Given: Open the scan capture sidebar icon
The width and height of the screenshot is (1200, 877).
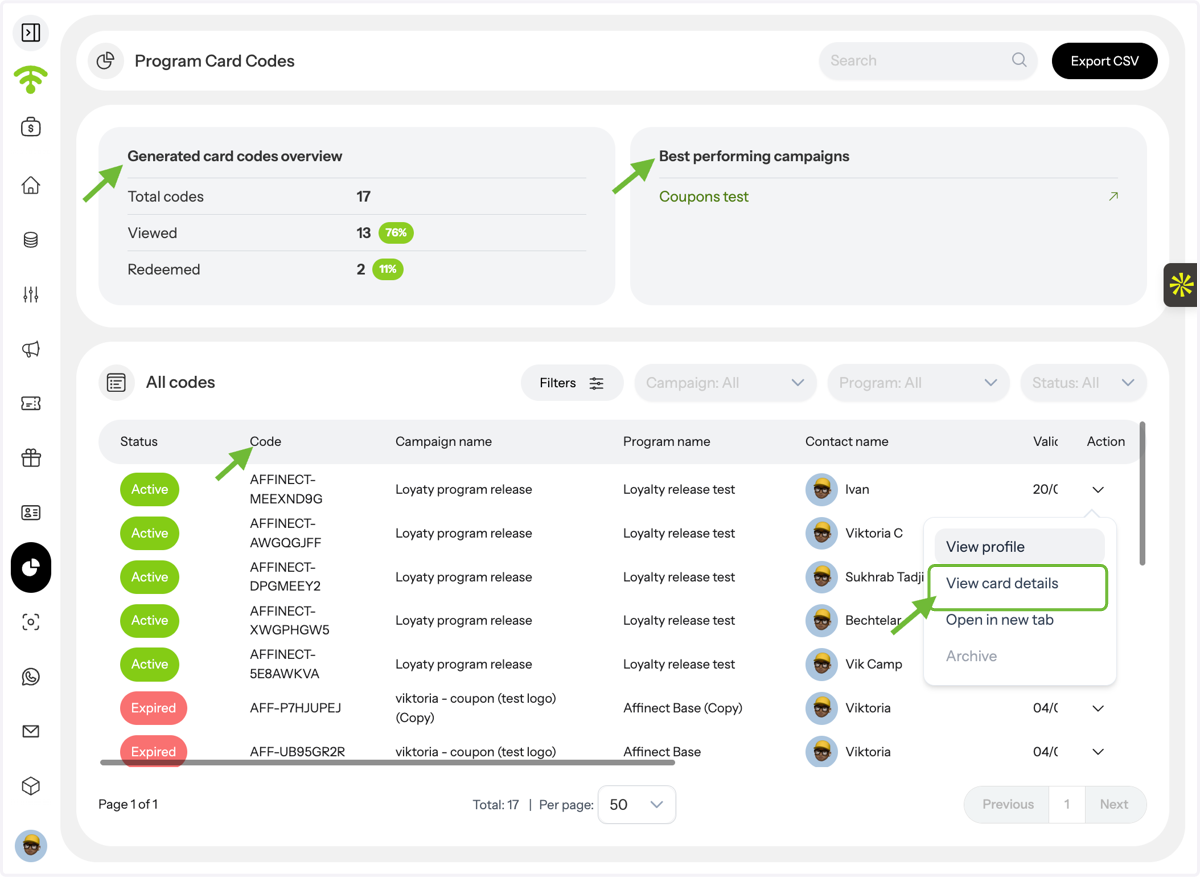Looking at the screenshot, I should pos(31,622).
